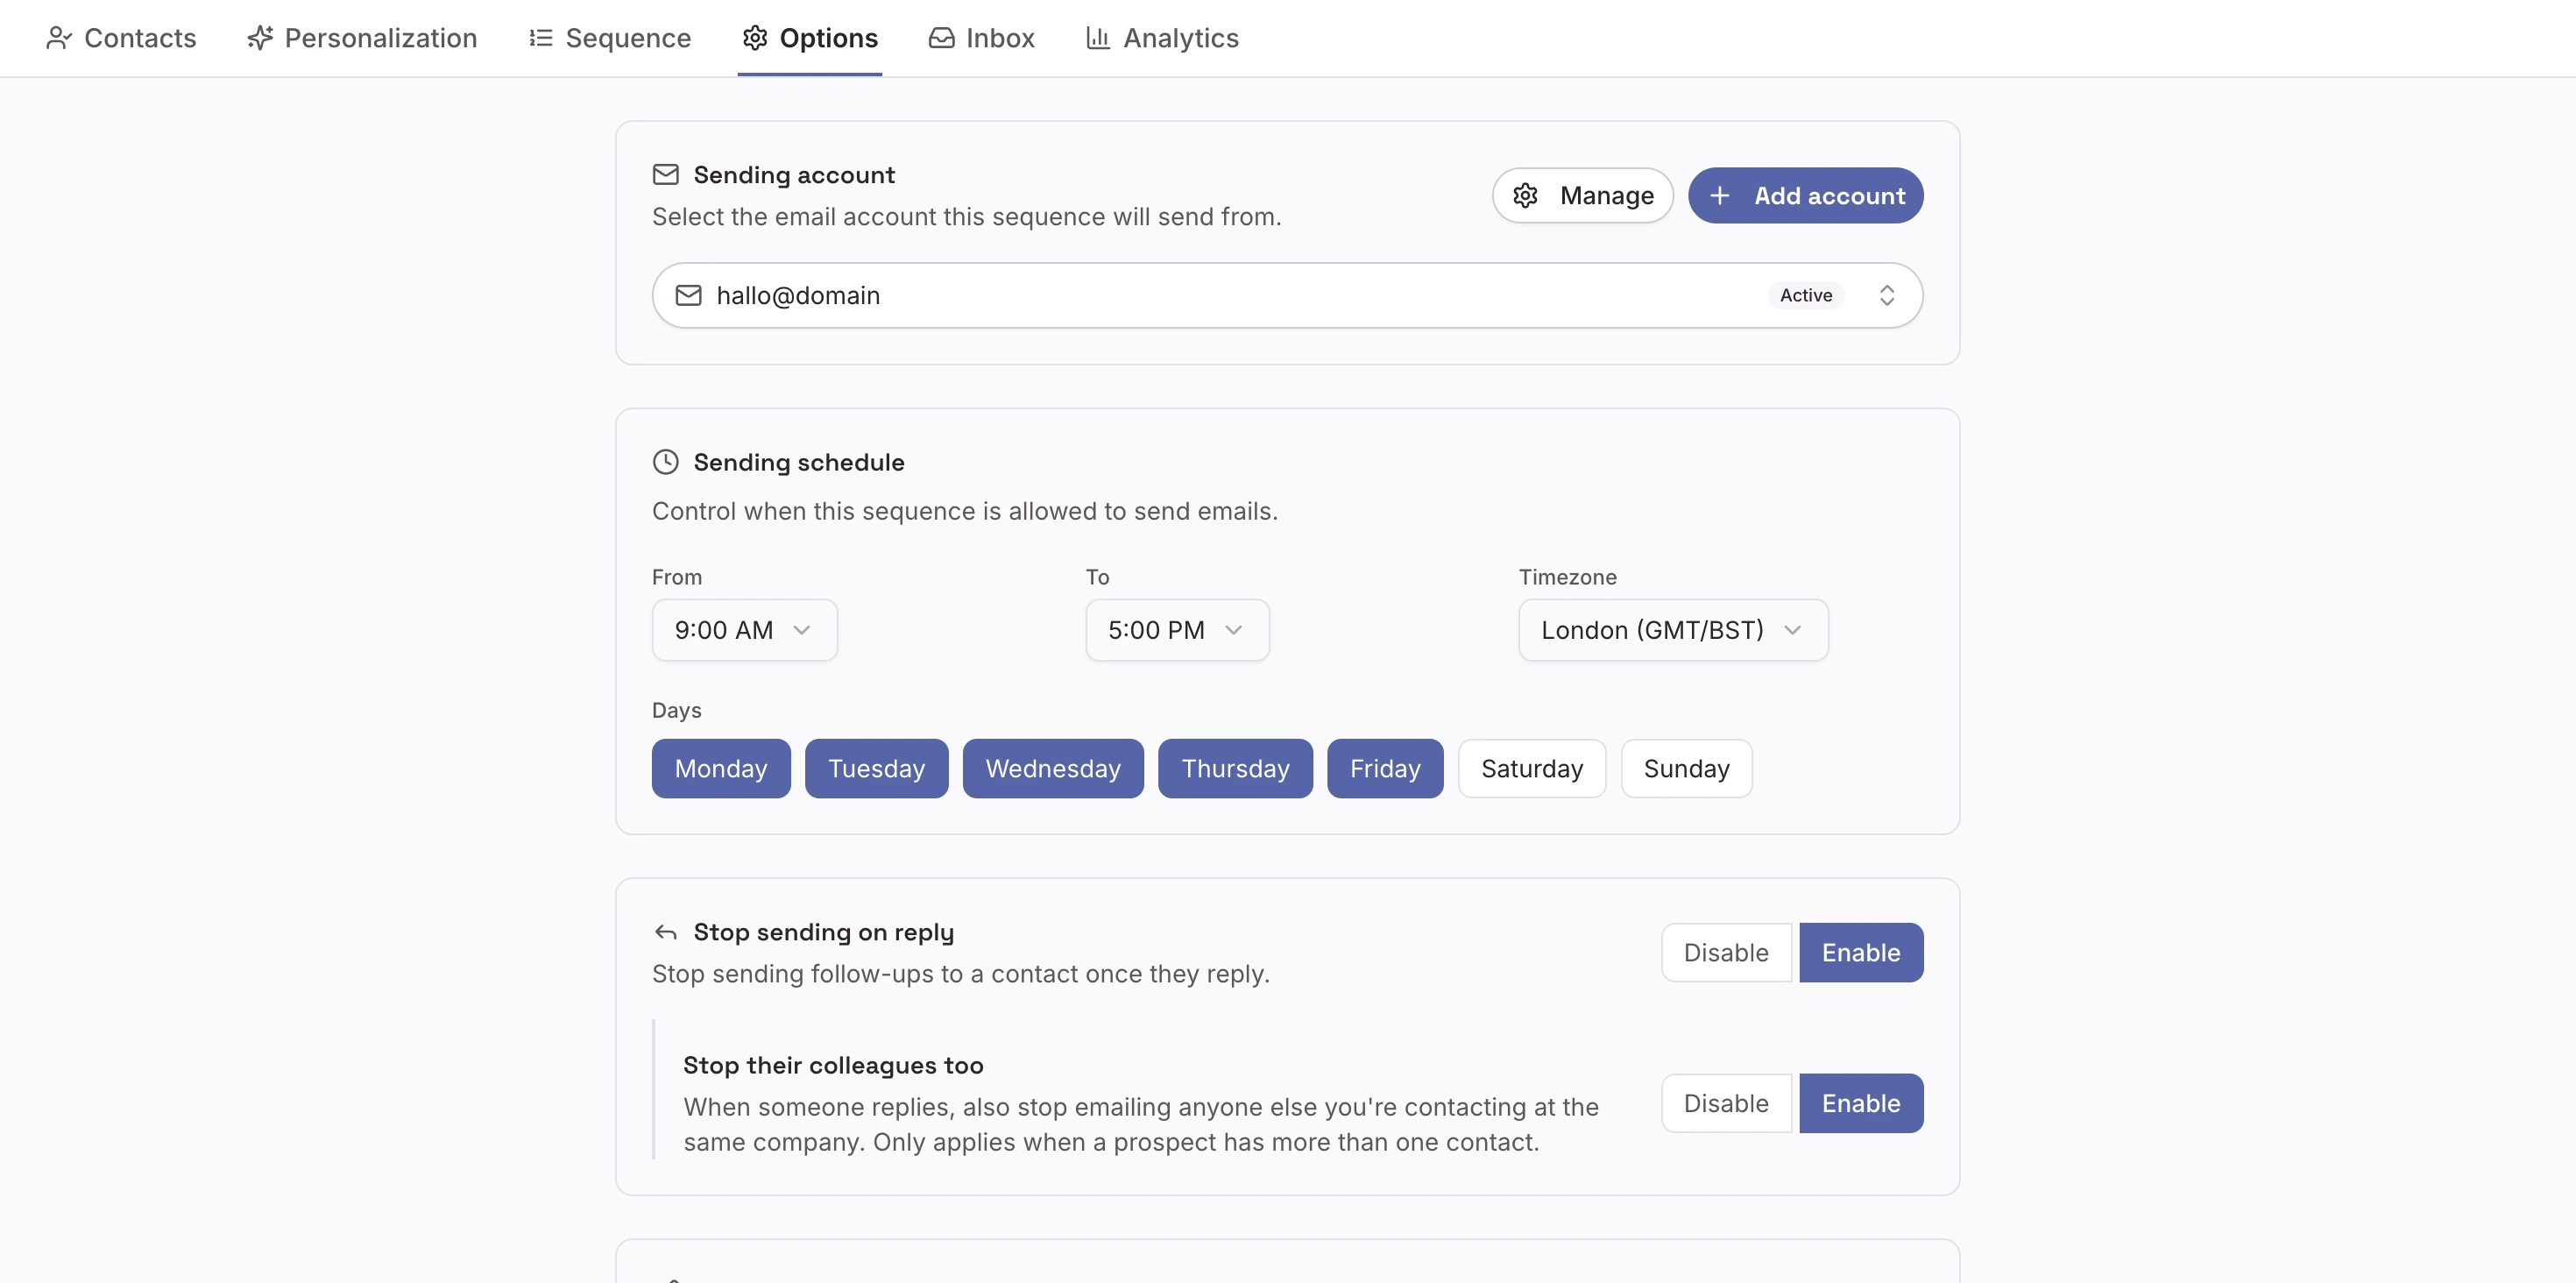Click the envelope icon next to hallo@domain
2576x1283 pixels.
tap(689, 295)
